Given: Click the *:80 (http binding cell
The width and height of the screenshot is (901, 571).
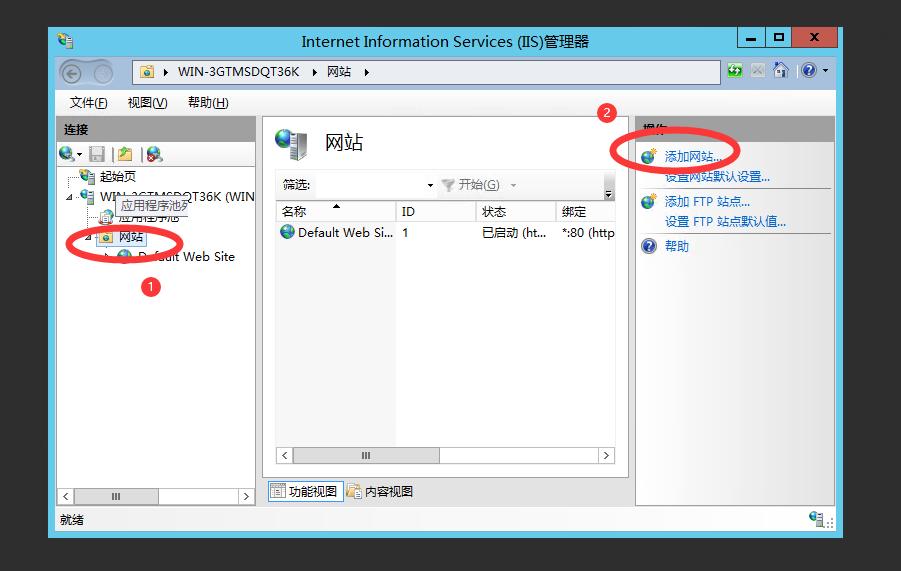Looking at the screenshot, I should [588, 233].
